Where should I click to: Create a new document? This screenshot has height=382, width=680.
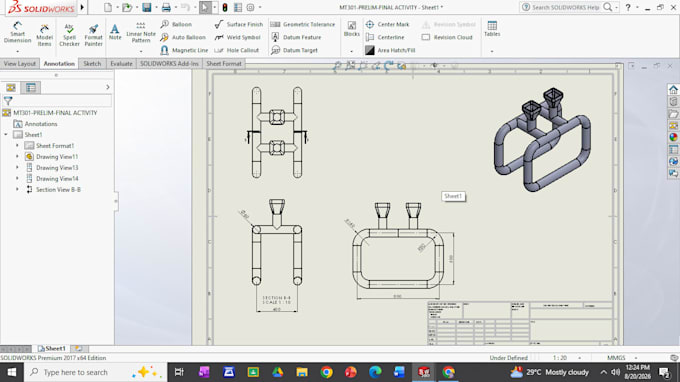108,7
